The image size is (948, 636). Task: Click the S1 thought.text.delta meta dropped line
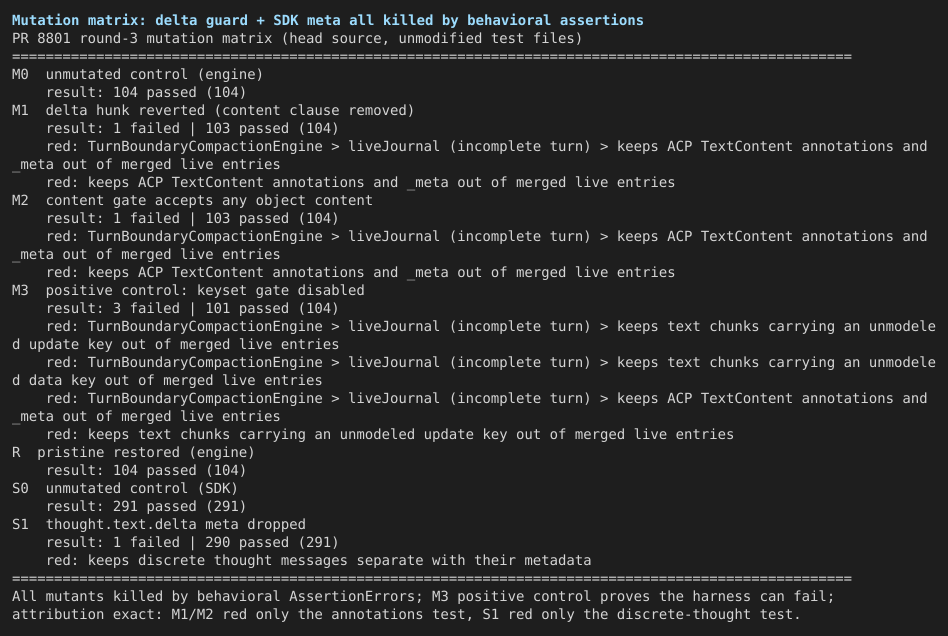[158, 524]
